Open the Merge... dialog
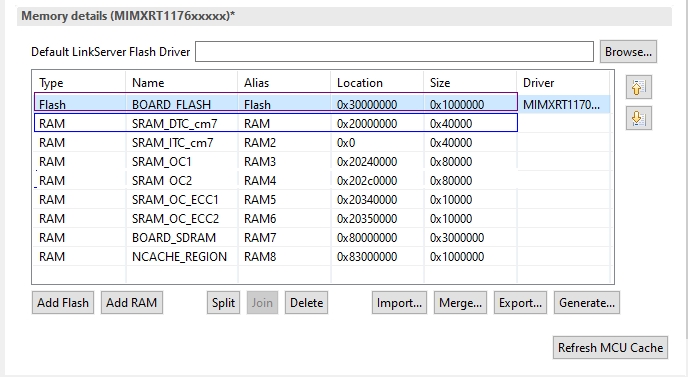688x377 pixels. point(460,303)
